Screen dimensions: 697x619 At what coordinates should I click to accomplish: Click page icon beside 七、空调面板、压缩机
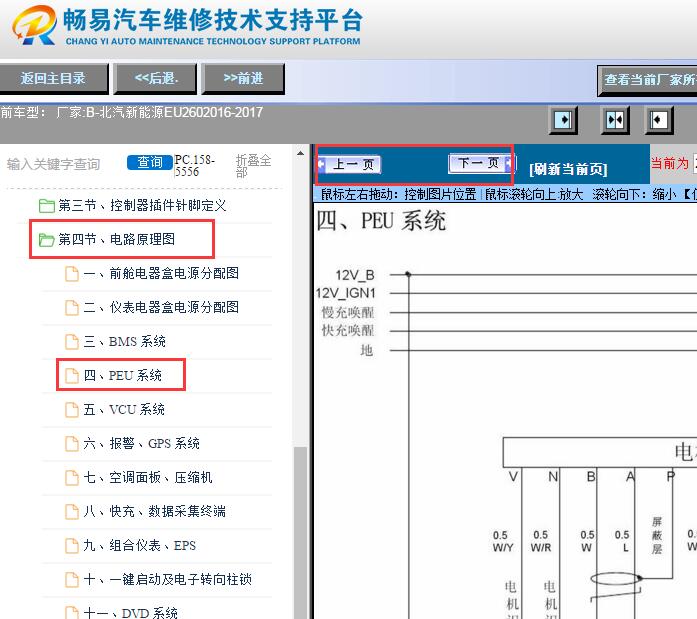point(72,478)
